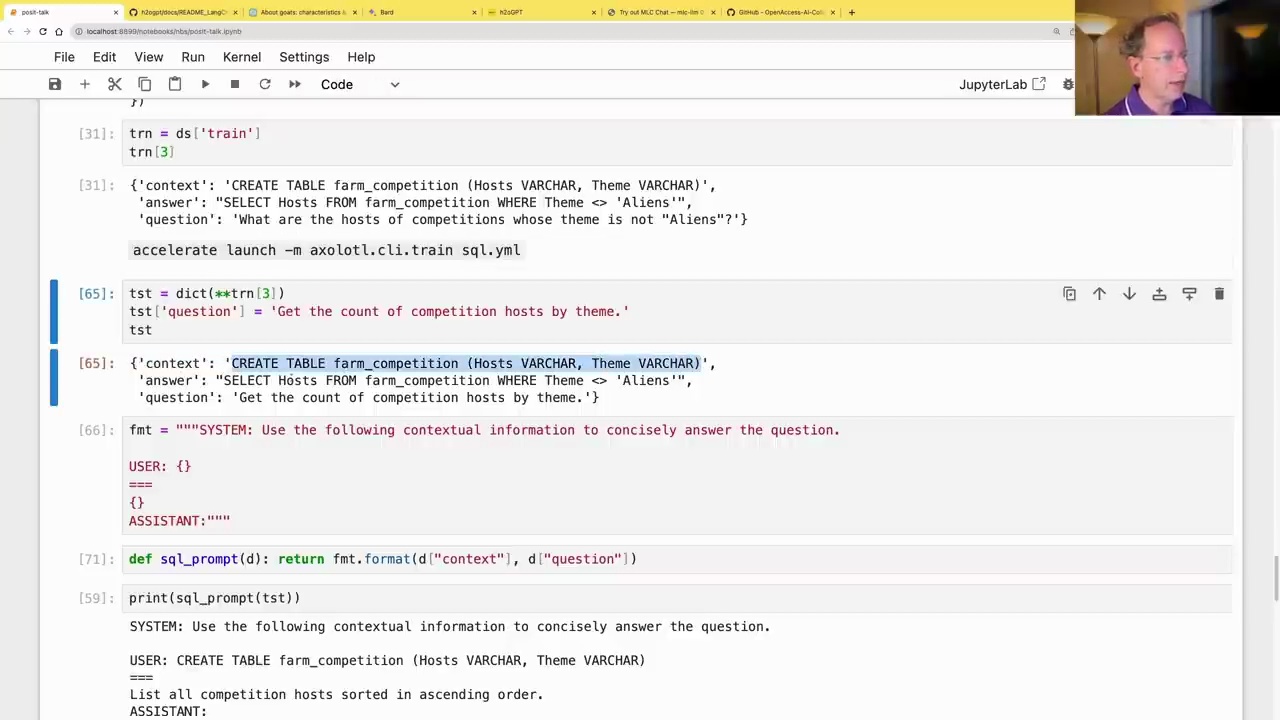1280x720 pixels.
Task: Open the Edit menu
Action: tap(104, 57)
